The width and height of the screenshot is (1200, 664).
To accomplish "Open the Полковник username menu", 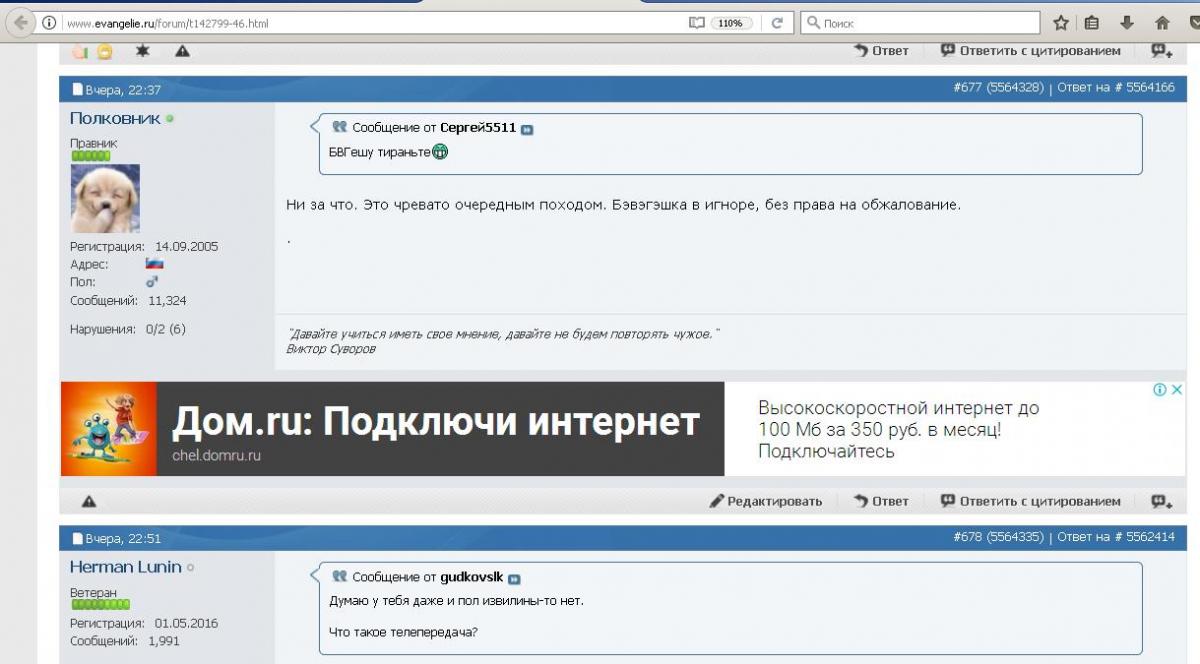I will click(114, 118).
